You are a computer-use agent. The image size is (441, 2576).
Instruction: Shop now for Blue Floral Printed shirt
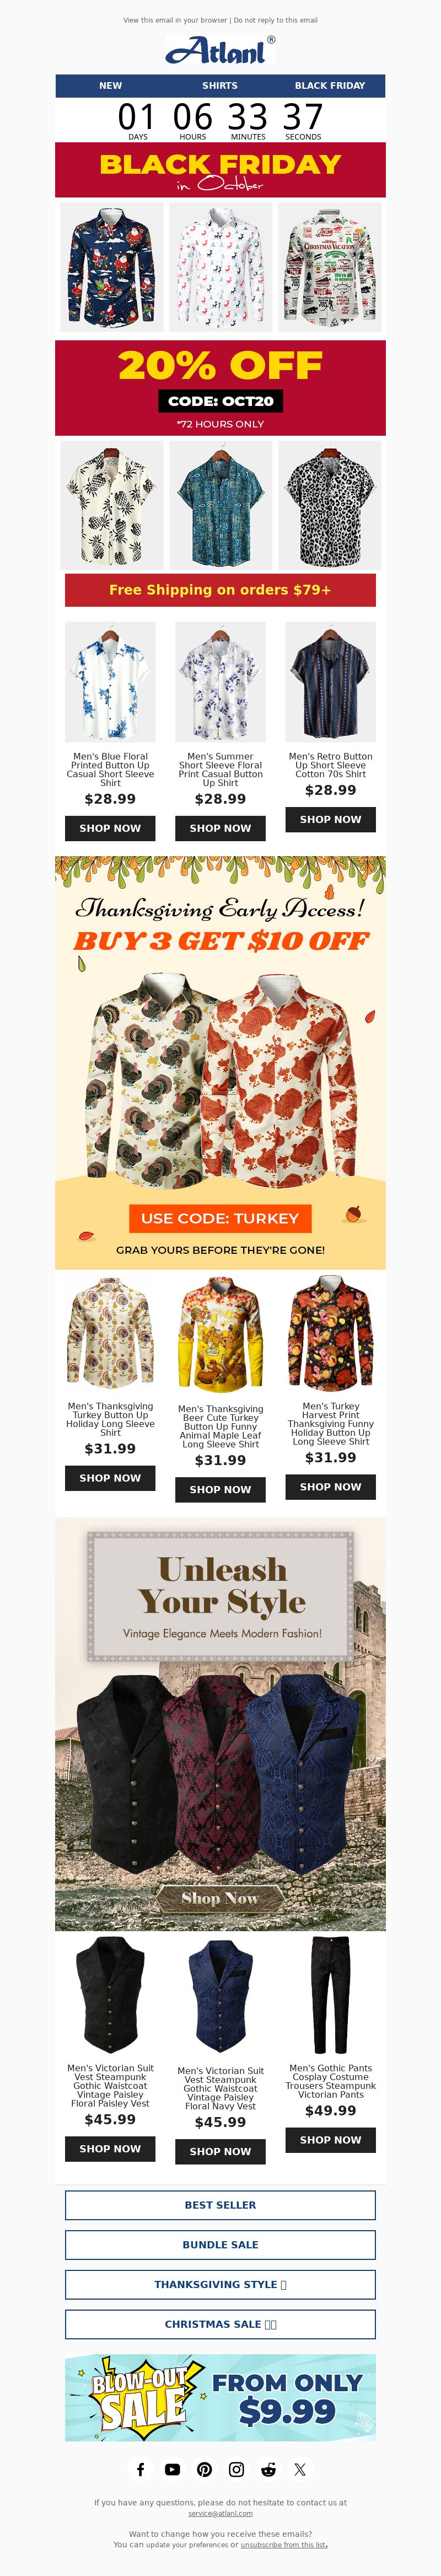[x=110, y=828]
